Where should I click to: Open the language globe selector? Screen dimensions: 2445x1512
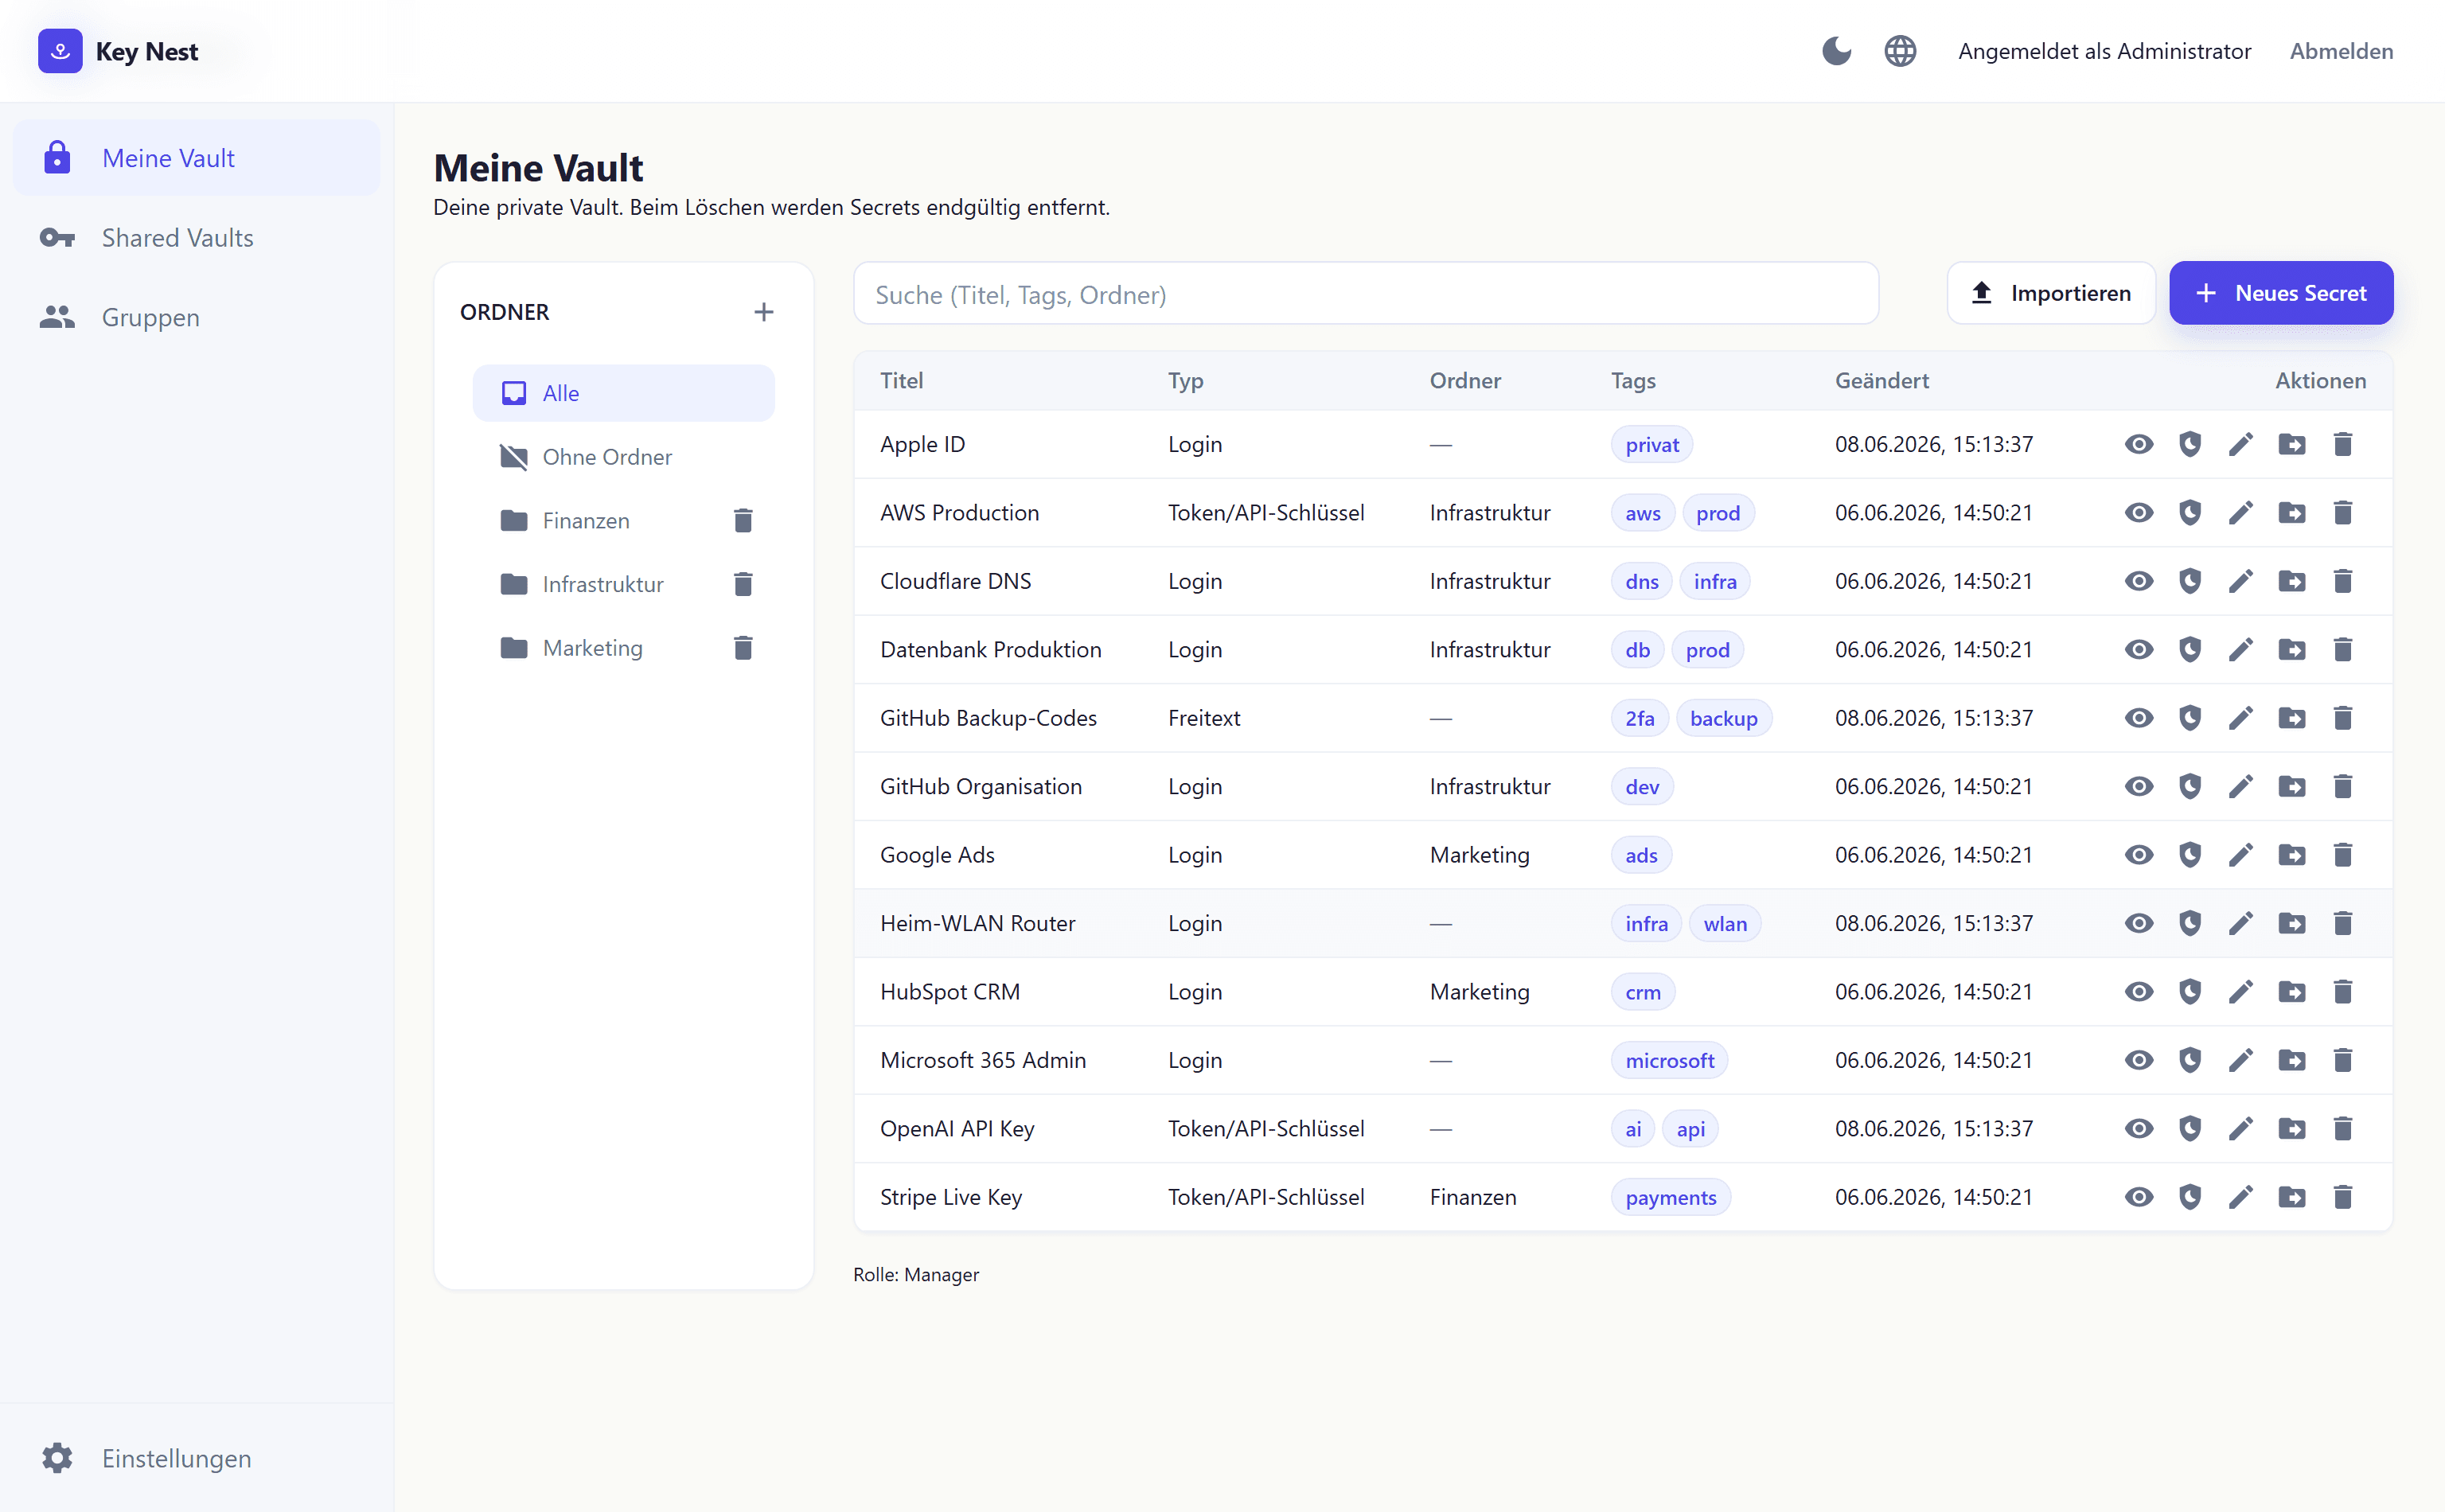tap(1900, 51)
